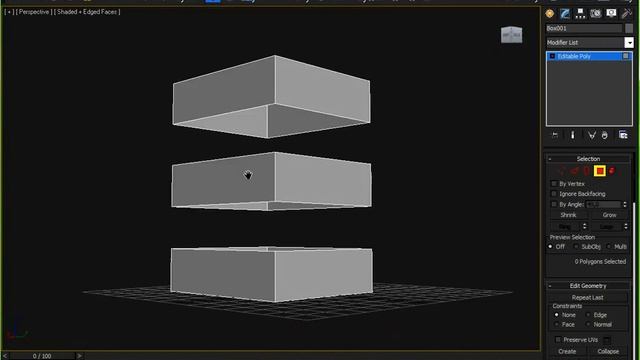The height and width of the screenshot is (360, 640).
Task: Enable Ignore Backfacing checkbox
Action: pyautogui.click(x=554, y=194)
